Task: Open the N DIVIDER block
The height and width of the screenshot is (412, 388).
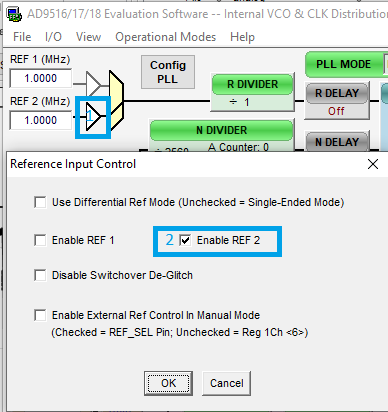Action: coord(222,130)
